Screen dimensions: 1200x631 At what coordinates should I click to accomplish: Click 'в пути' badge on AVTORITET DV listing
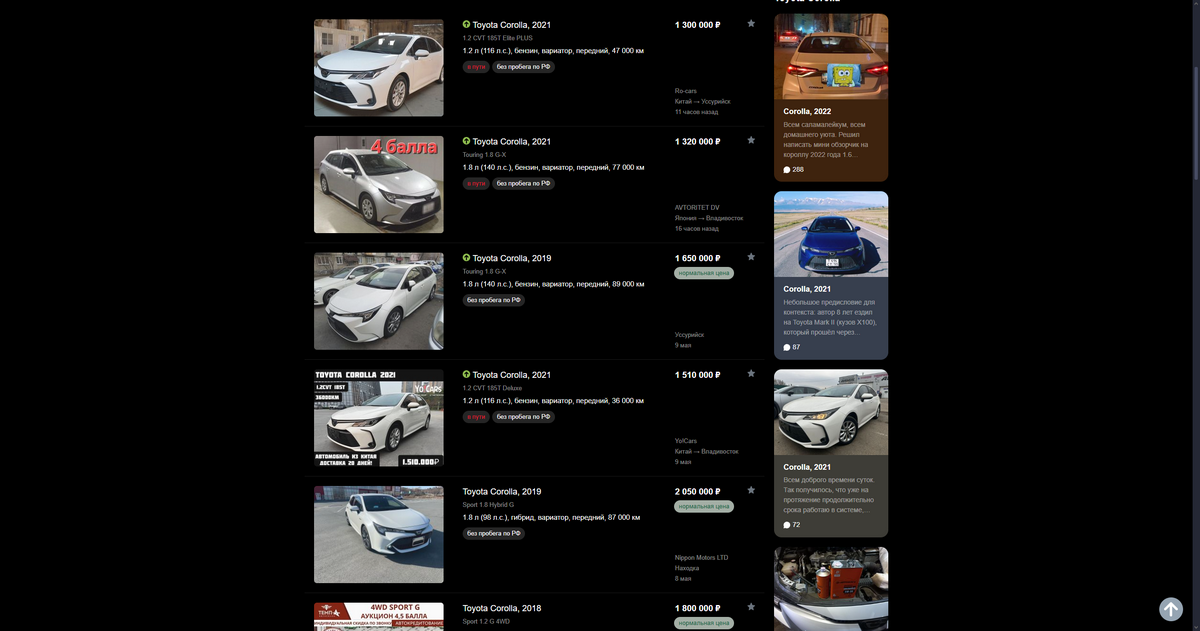coord(476,184)
